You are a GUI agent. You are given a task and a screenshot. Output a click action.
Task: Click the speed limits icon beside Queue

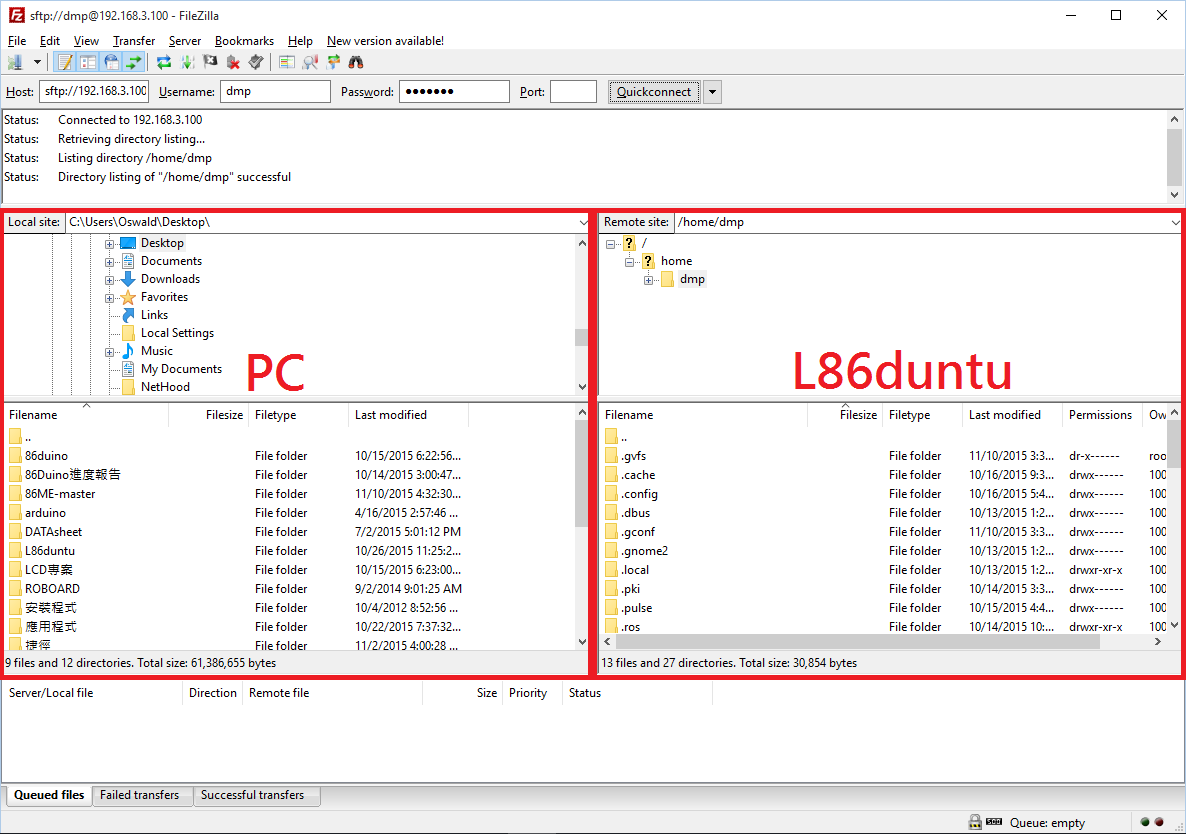pos(994,822)
